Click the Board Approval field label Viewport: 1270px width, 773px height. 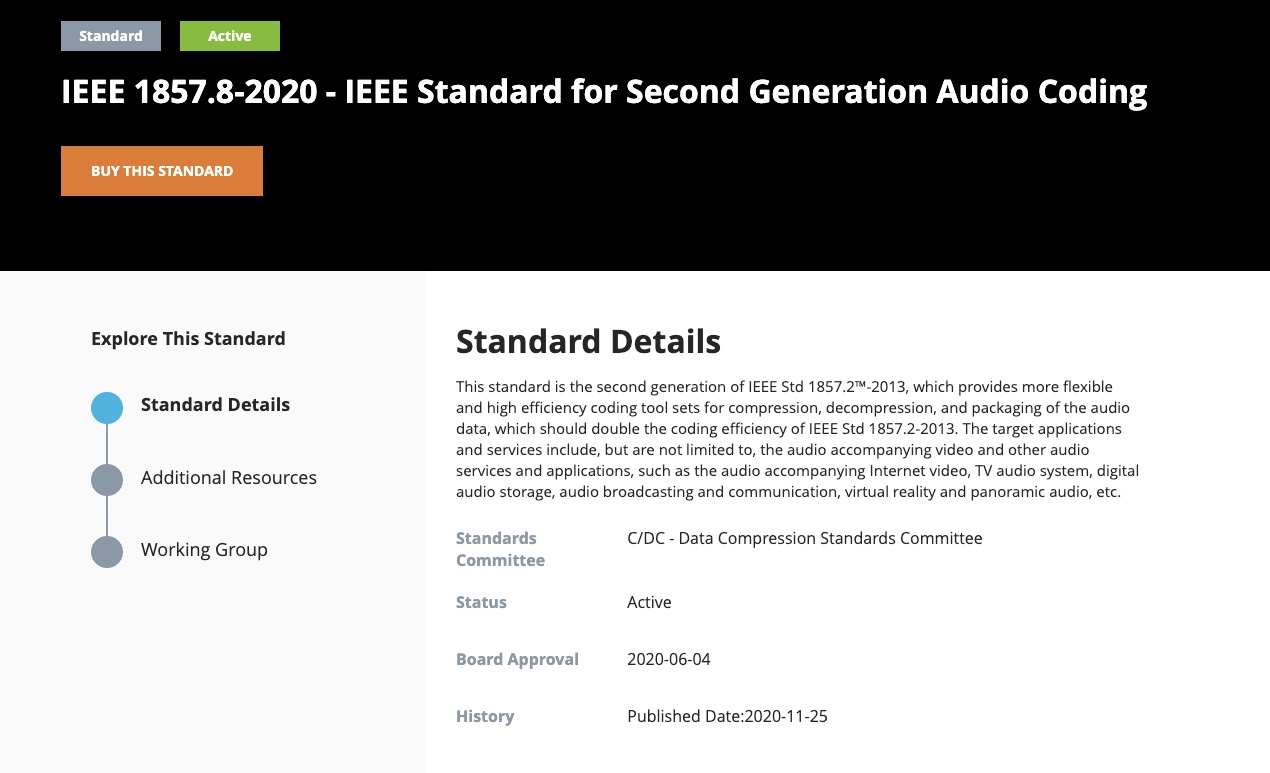tap(517, 659)
